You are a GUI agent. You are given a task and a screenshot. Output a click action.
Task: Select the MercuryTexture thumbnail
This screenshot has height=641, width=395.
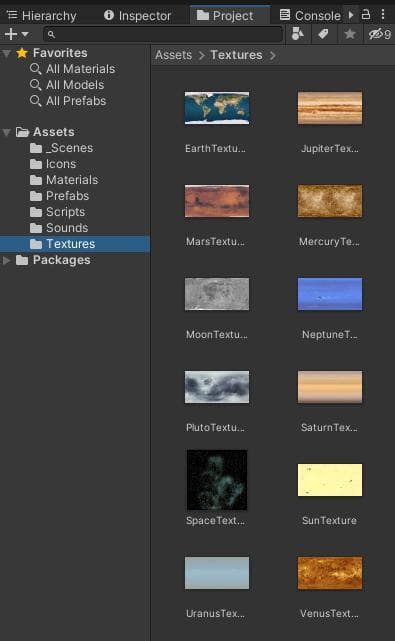click(330, 201)
